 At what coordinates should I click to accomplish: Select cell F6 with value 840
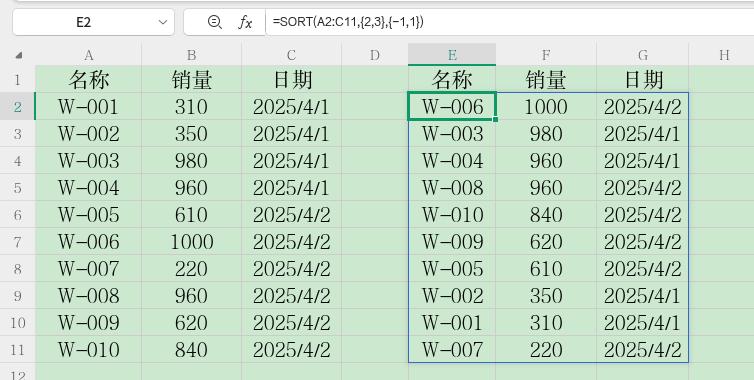click(546, 215)
